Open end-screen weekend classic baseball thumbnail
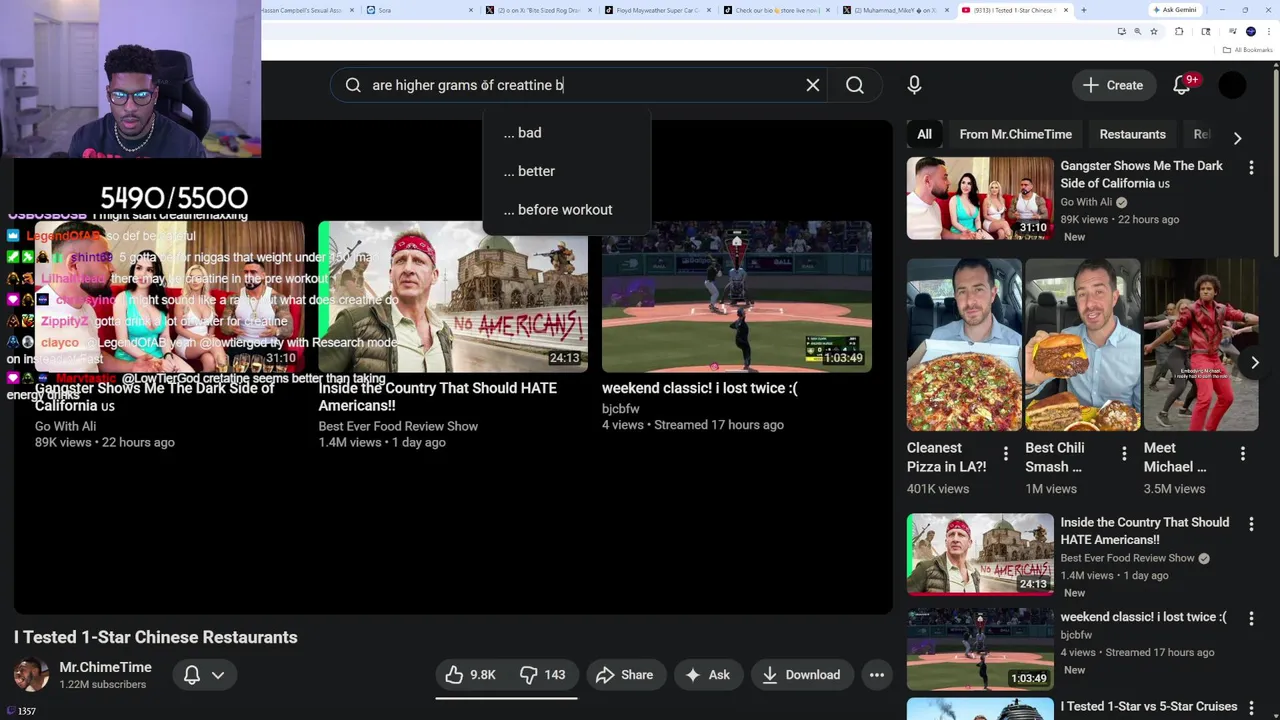1280x720 pixels. tap(737, 297)
